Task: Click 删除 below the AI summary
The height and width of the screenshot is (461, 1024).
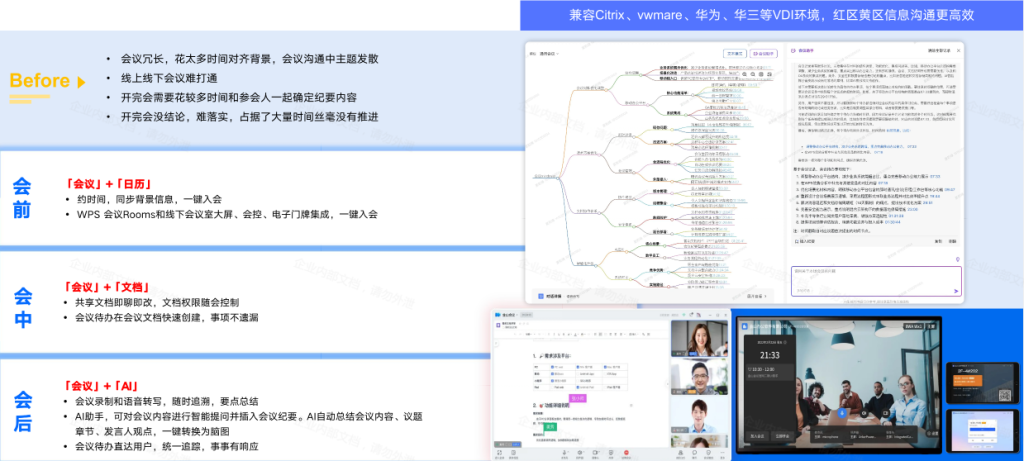Action: (x=952, y=242)
